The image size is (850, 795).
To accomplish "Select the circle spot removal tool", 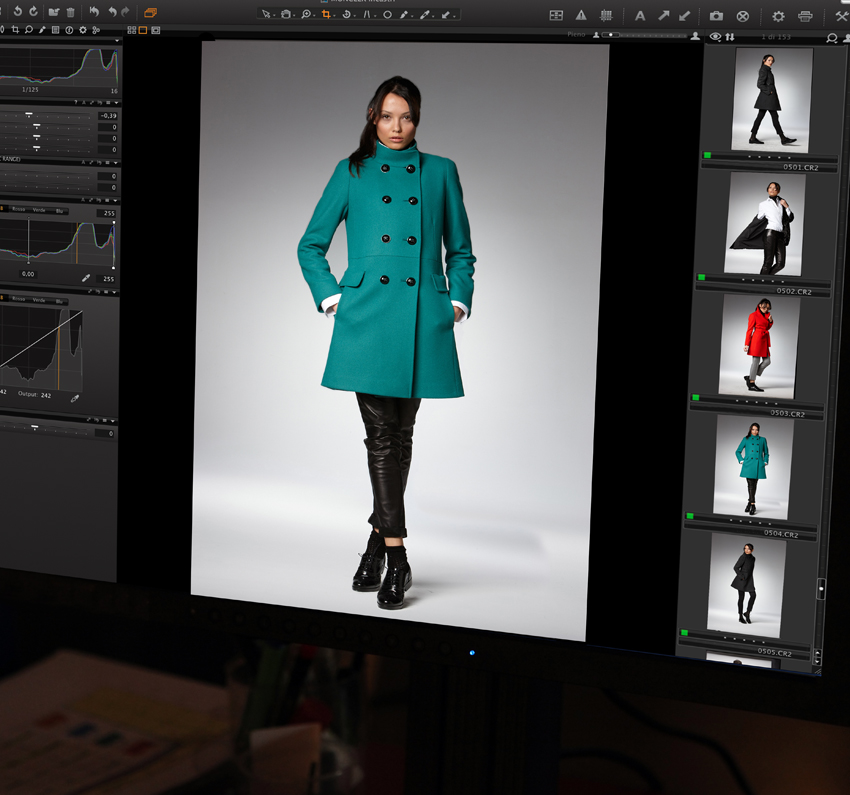I will (388, 15).
